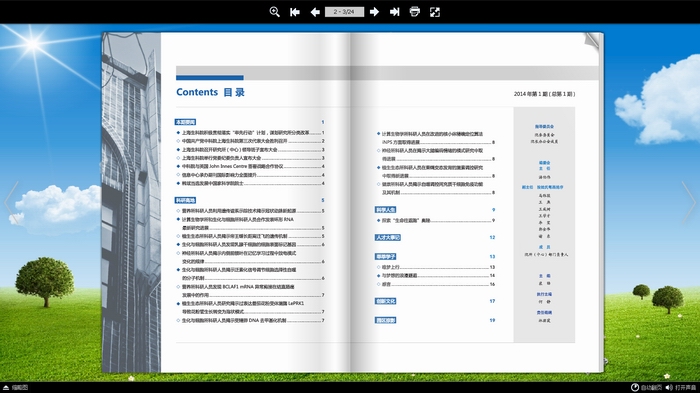The height and width of the screenshot is (393, 700).
Task: Flip forward with right side chevron
Action: (x=688, y=203)
